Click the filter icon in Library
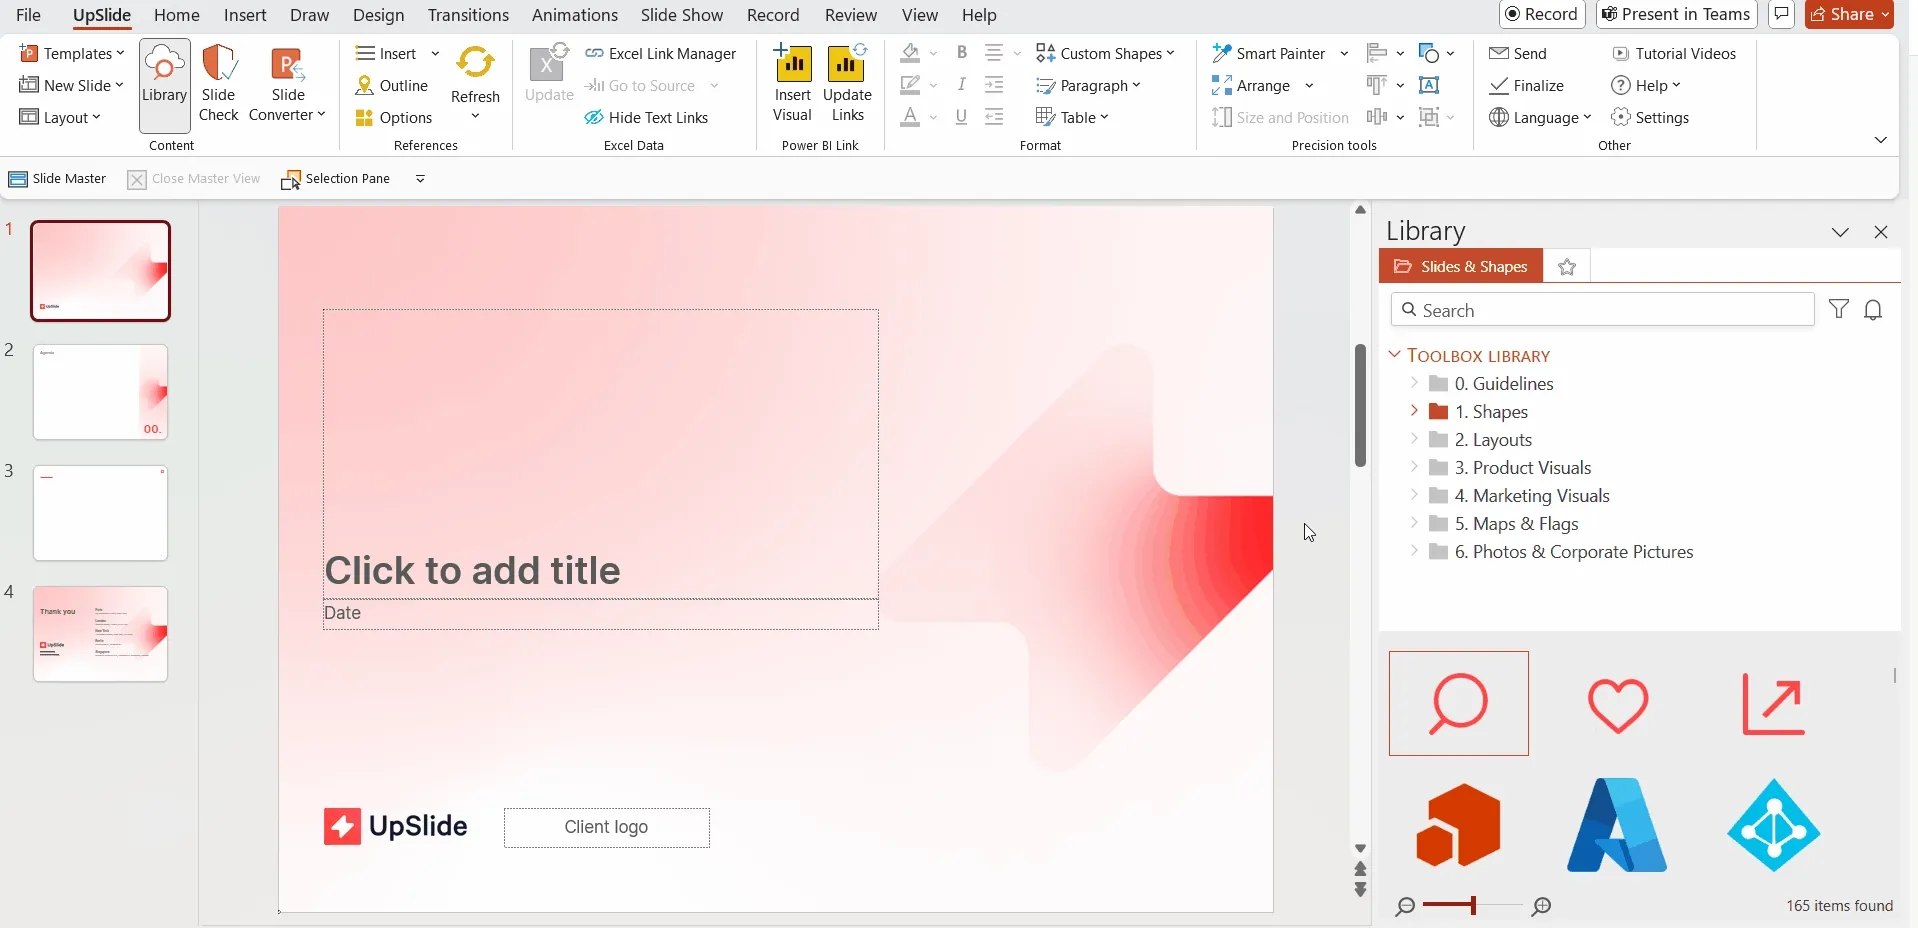Screen dimensions: 1918x928 1838,310
